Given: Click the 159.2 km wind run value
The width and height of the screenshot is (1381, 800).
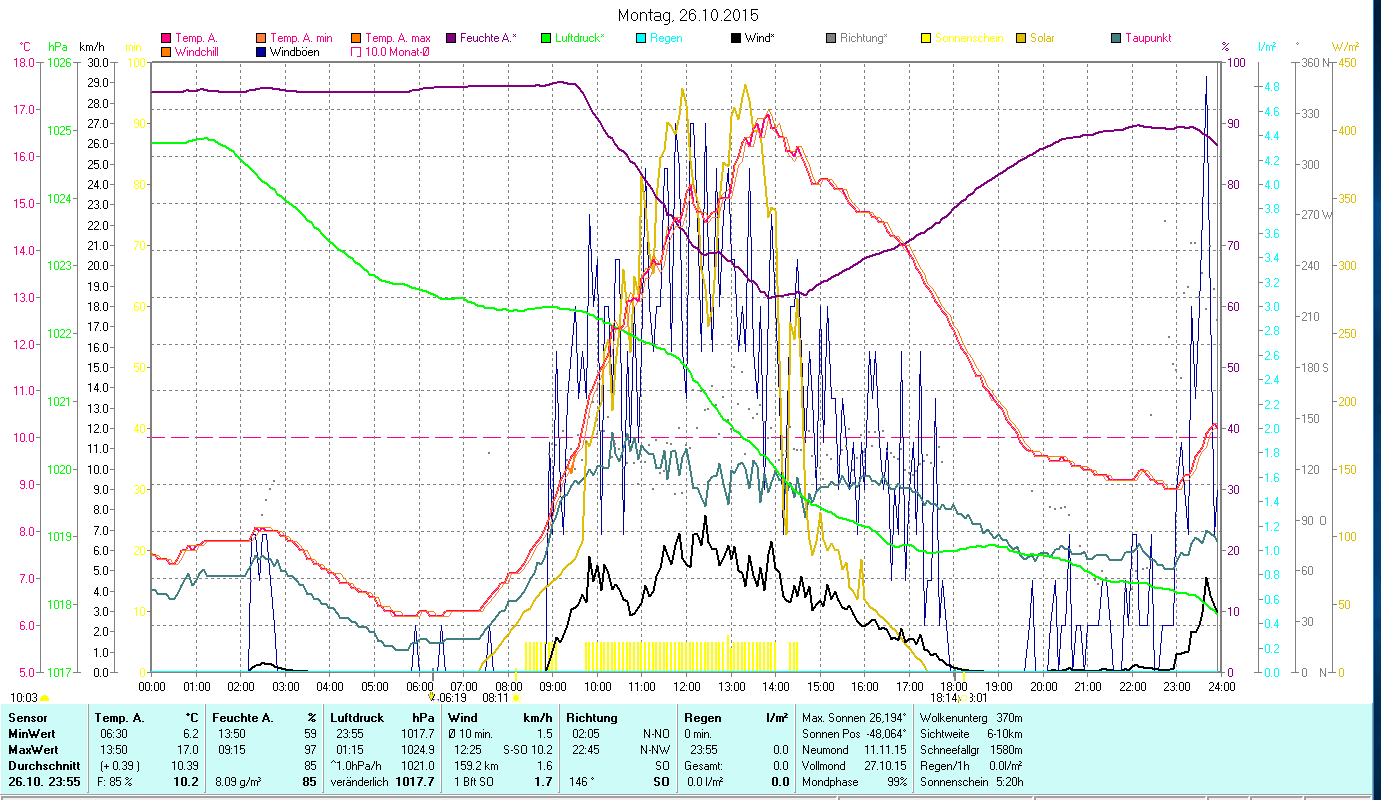Looking at the screenshot, I should pyautogui.click(x=474, y=764).
